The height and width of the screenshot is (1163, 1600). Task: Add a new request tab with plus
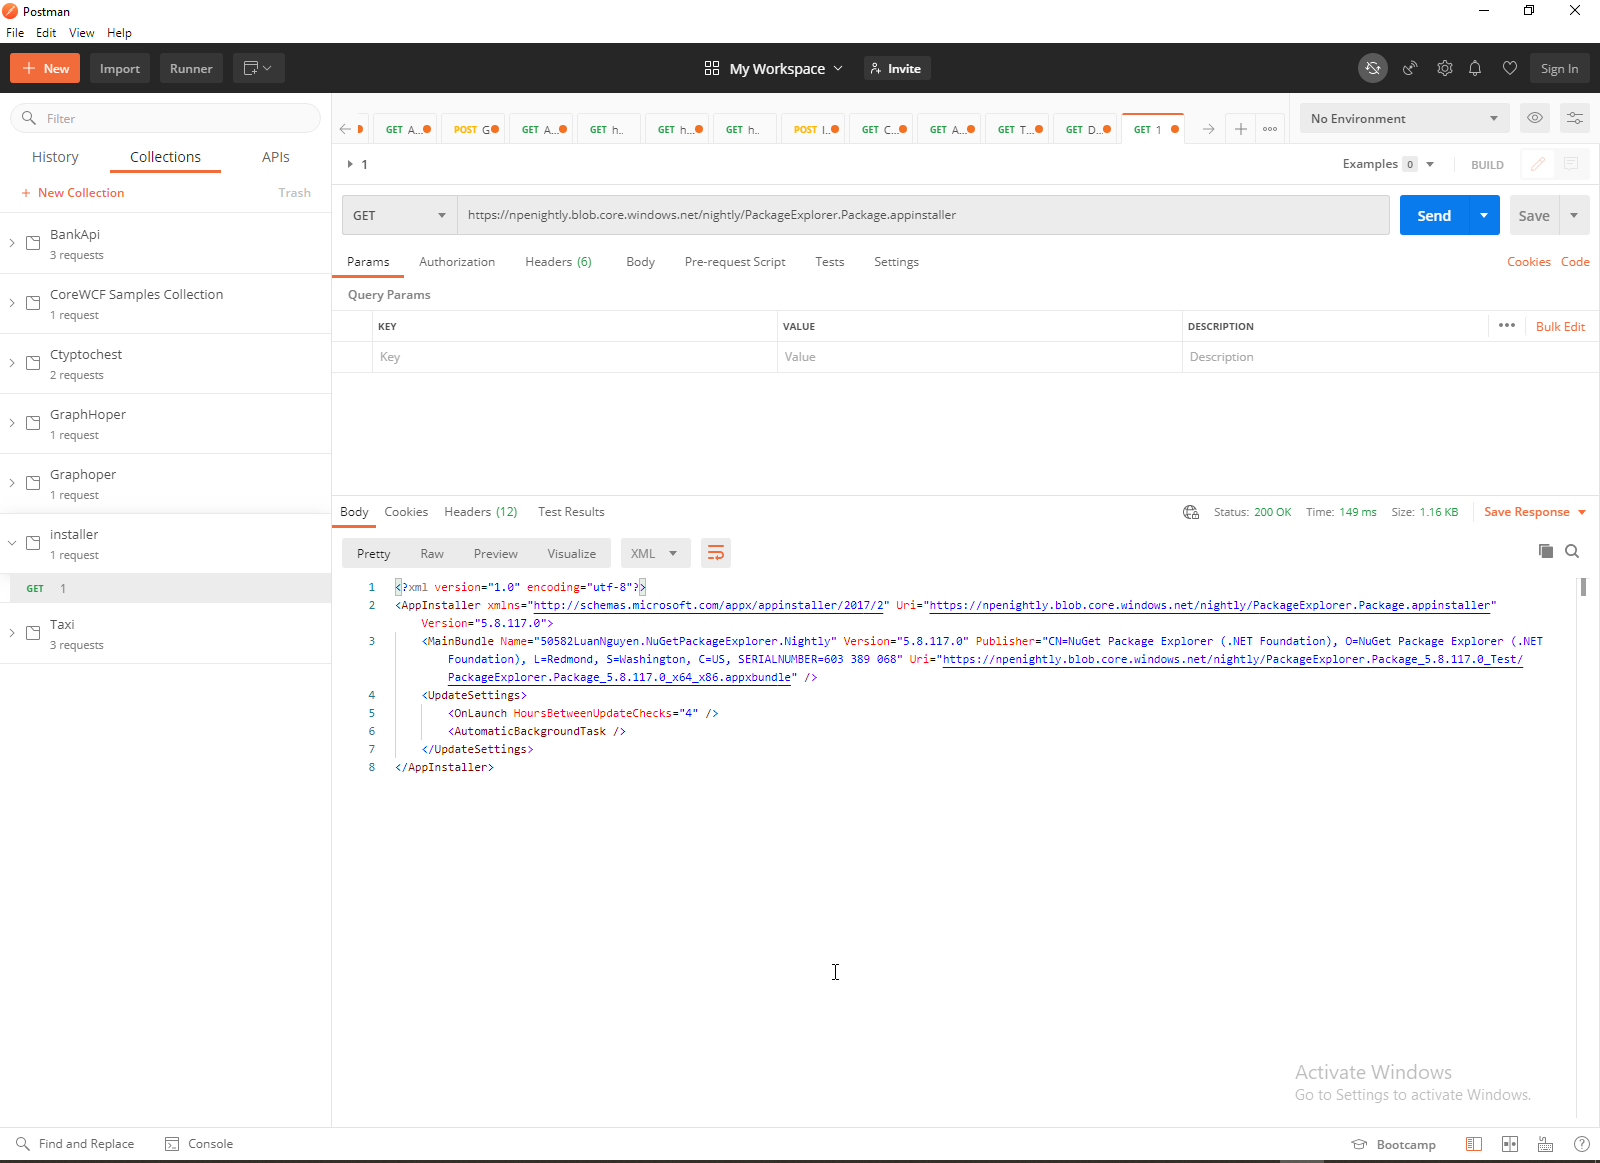pyautogui.click(x=1240, y=129)
